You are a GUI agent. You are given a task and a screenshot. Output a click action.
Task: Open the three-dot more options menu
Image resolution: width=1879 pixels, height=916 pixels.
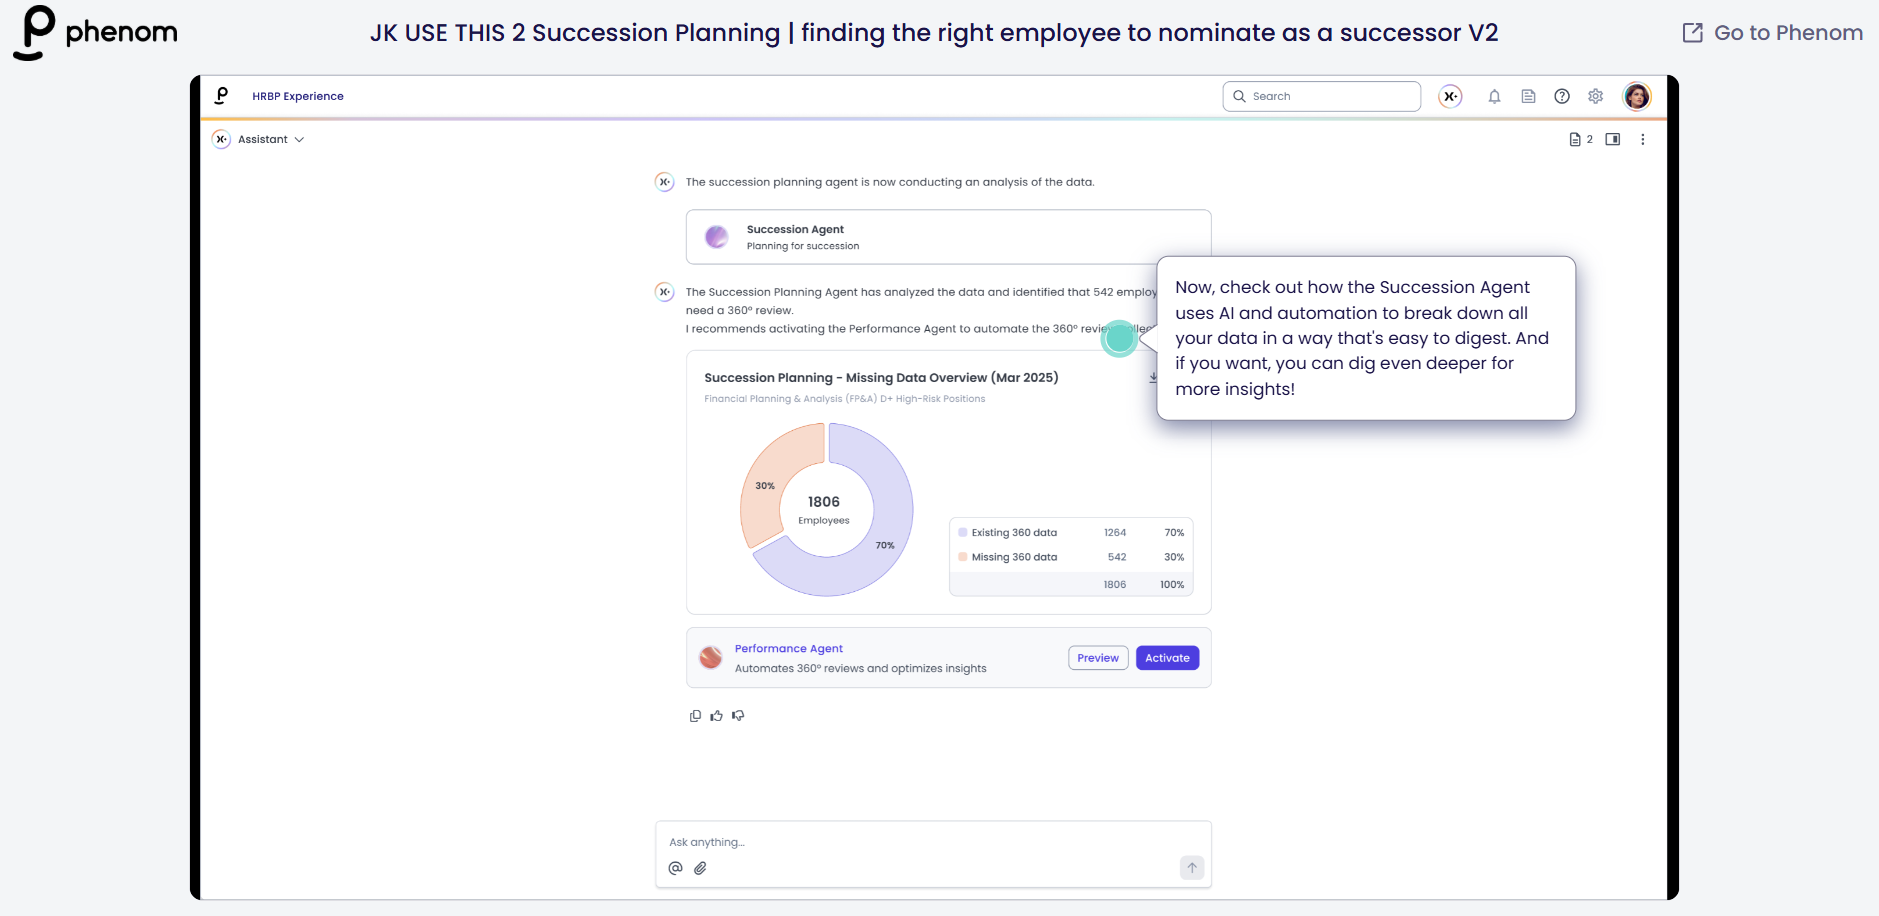click(x=1642, y=140)
